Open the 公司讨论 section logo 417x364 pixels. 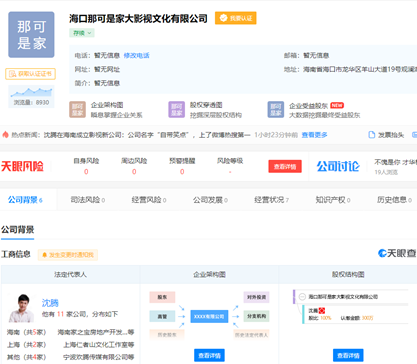click(338, 166)
